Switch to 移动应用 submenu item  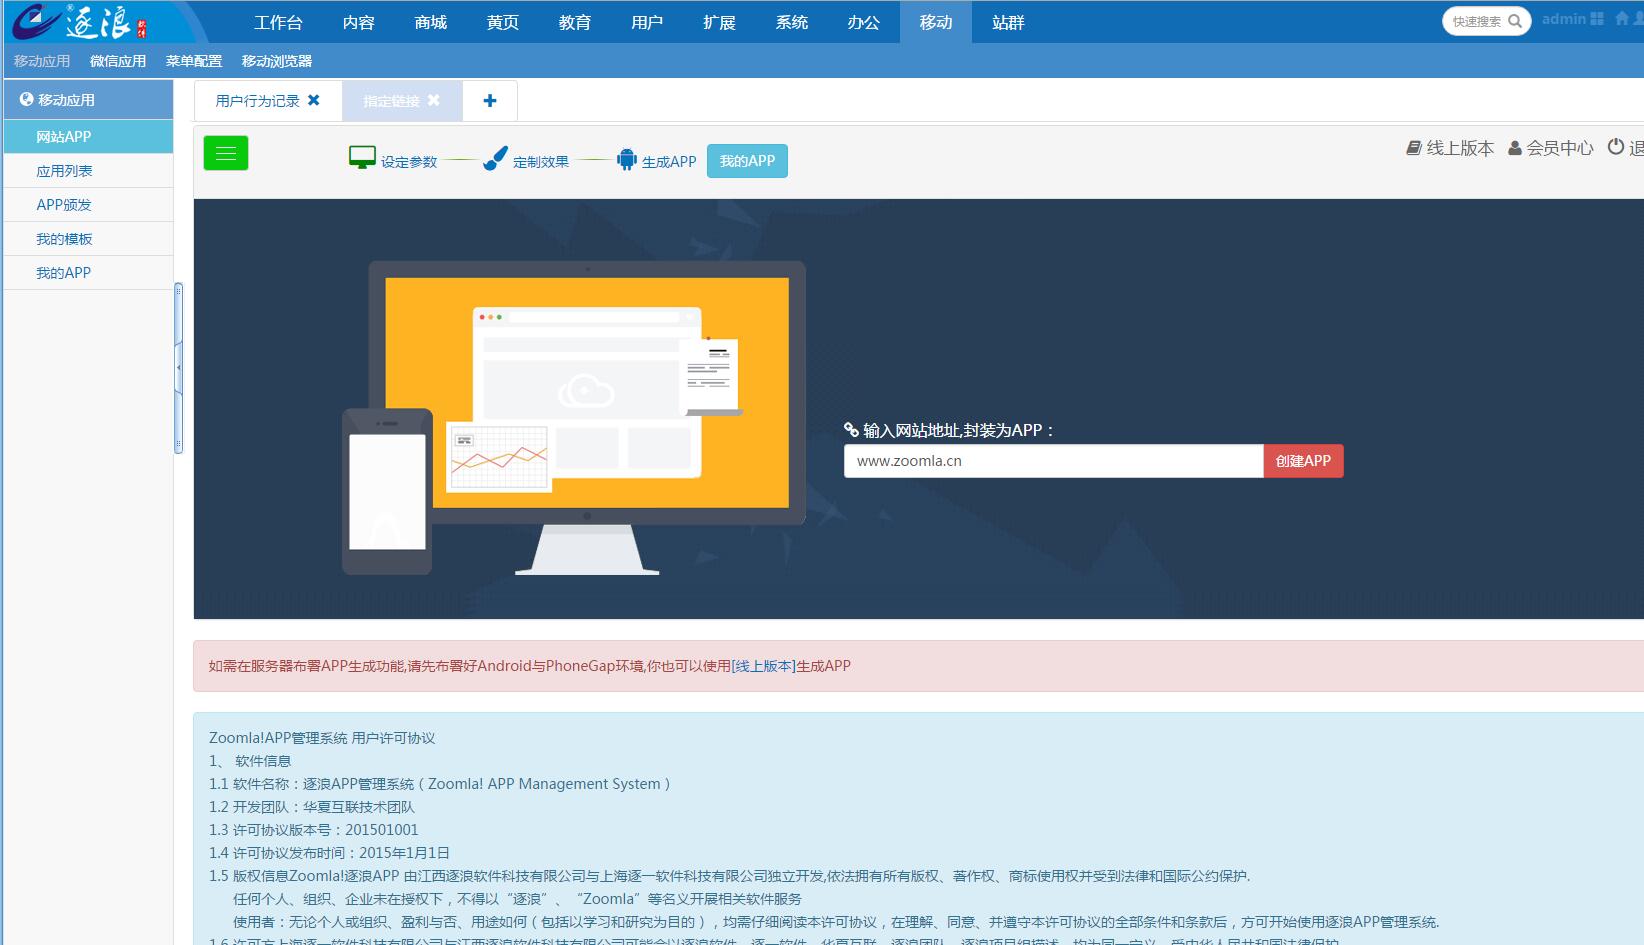tap(42, 61)
